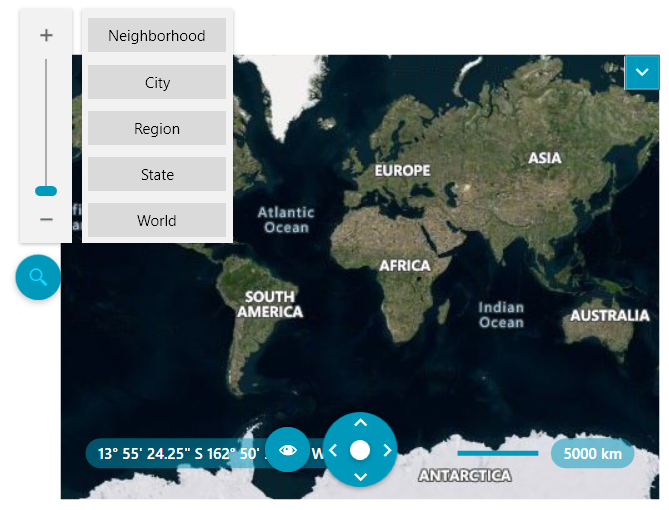This screenshot has height=510, width=669.
Task: Click the AUSTRALIA map label
Action: tap(610, 315)
